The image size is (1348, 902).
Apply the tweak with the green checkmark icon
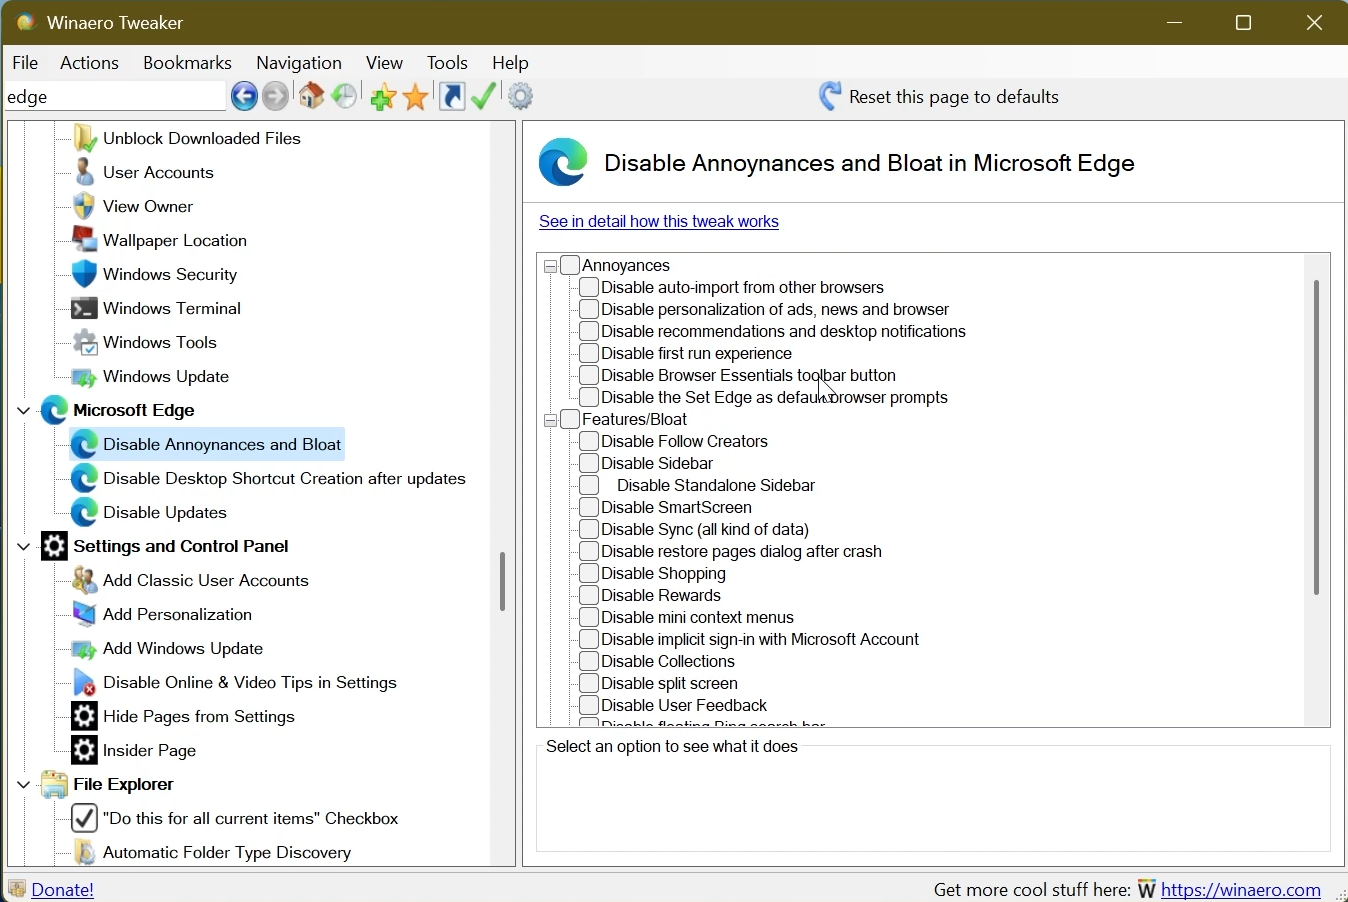click(484, 96)
